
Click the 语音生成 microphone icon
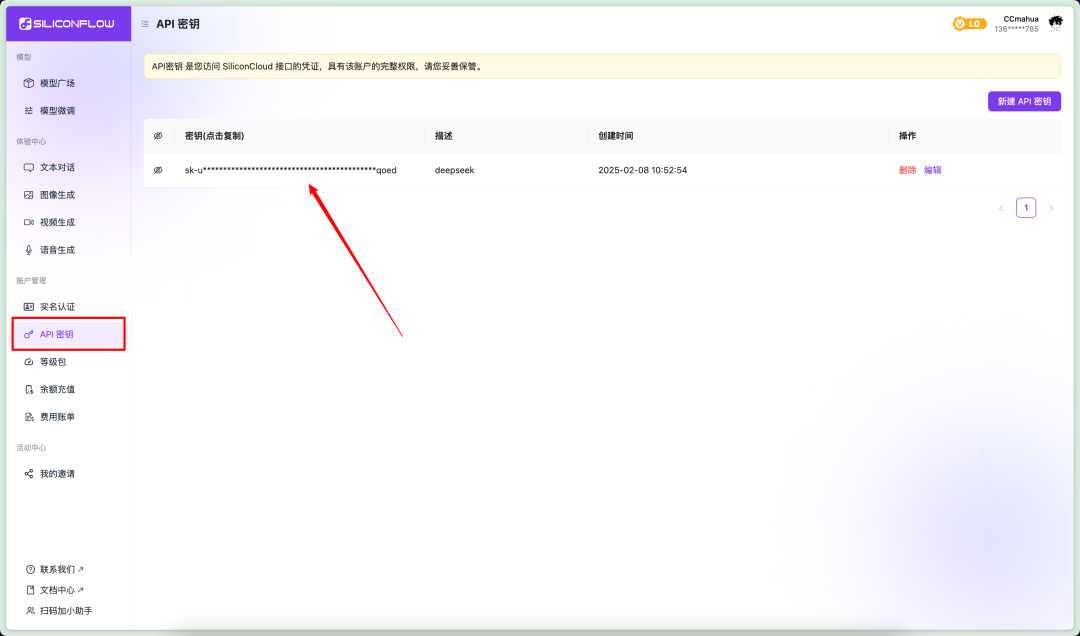click(x=29, y=250)
